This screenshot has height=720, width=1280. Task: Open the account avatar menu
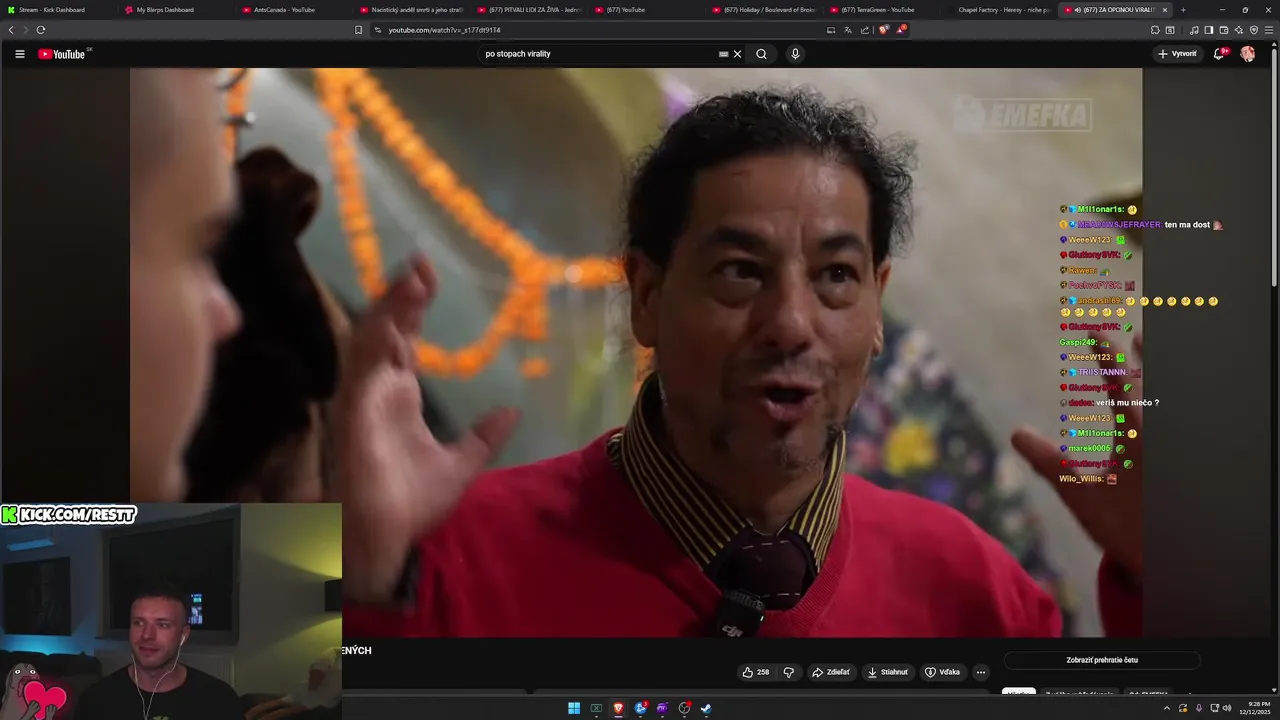point(1248,54)
